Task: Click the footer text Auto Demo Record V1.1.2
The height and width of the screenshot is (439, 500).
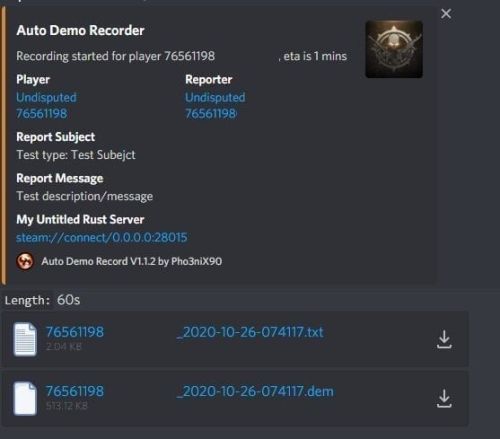Action: tap(98, 261)
